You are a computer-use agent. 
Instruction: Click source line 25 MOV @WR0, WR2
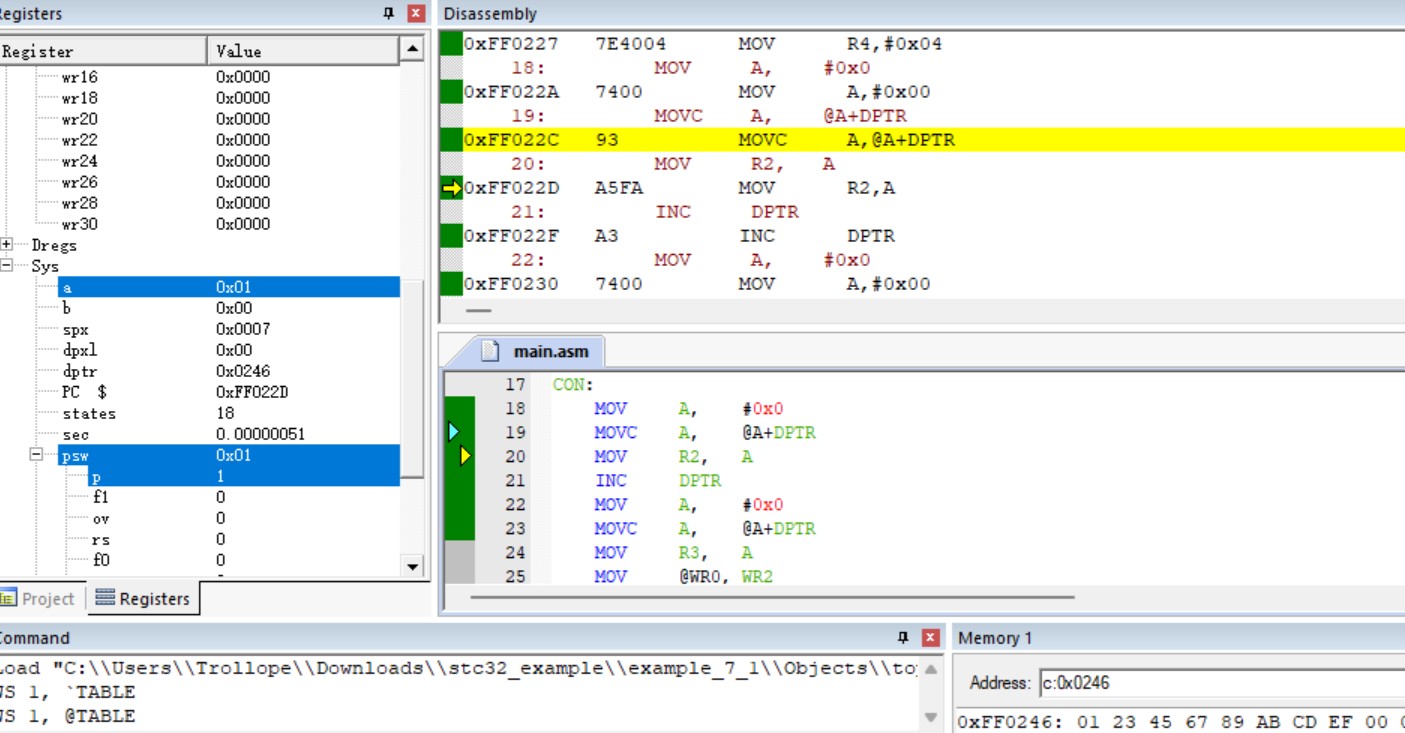click(684, 576)
